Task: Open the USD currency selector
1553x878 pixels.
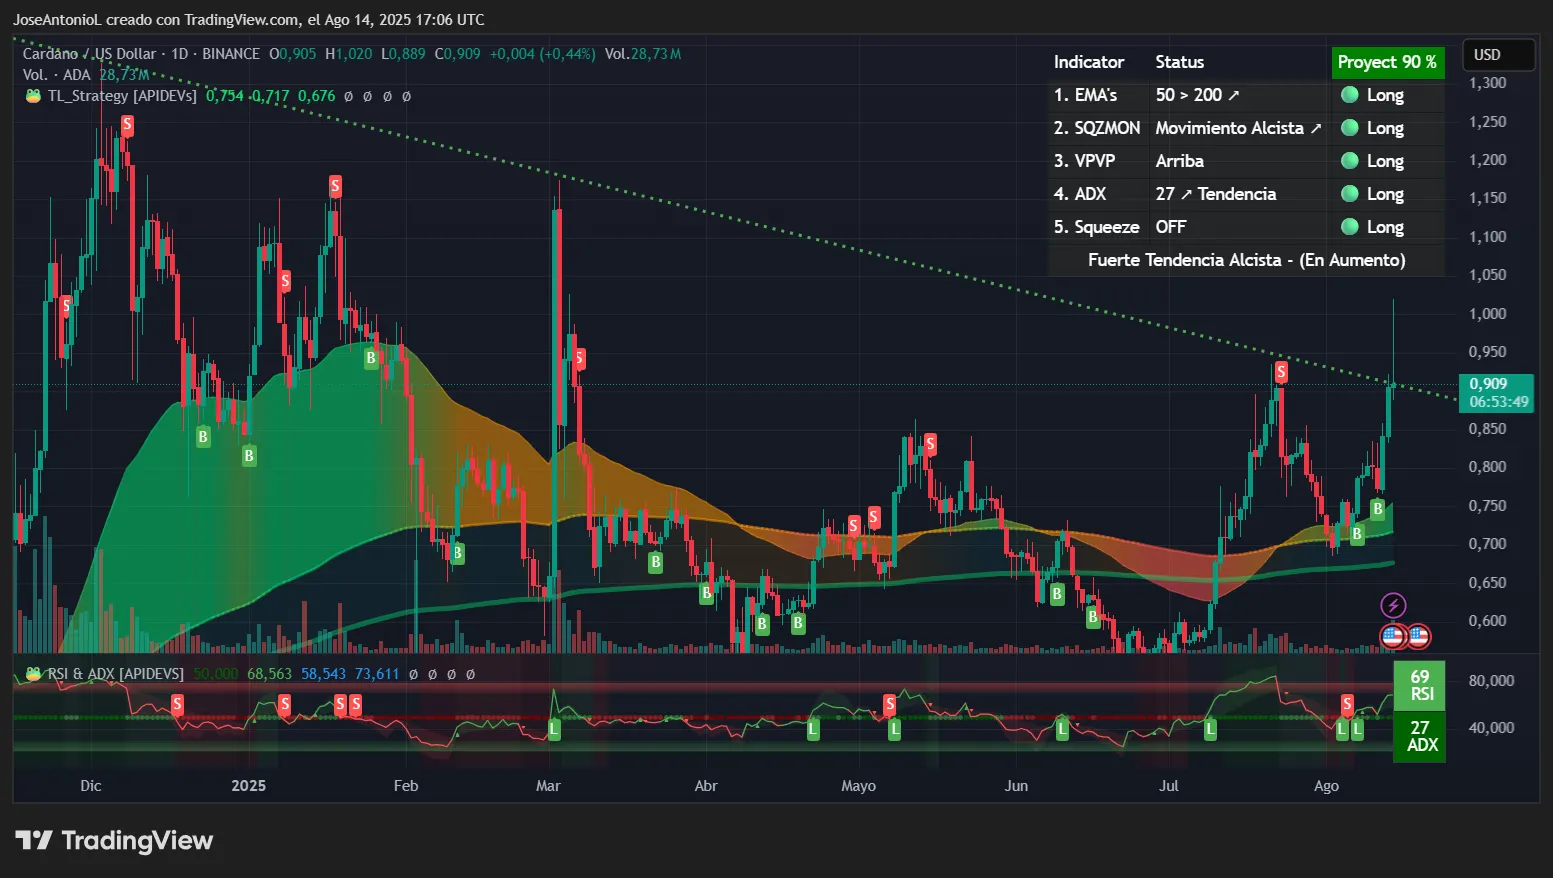Action: (x=1497, y=55)
